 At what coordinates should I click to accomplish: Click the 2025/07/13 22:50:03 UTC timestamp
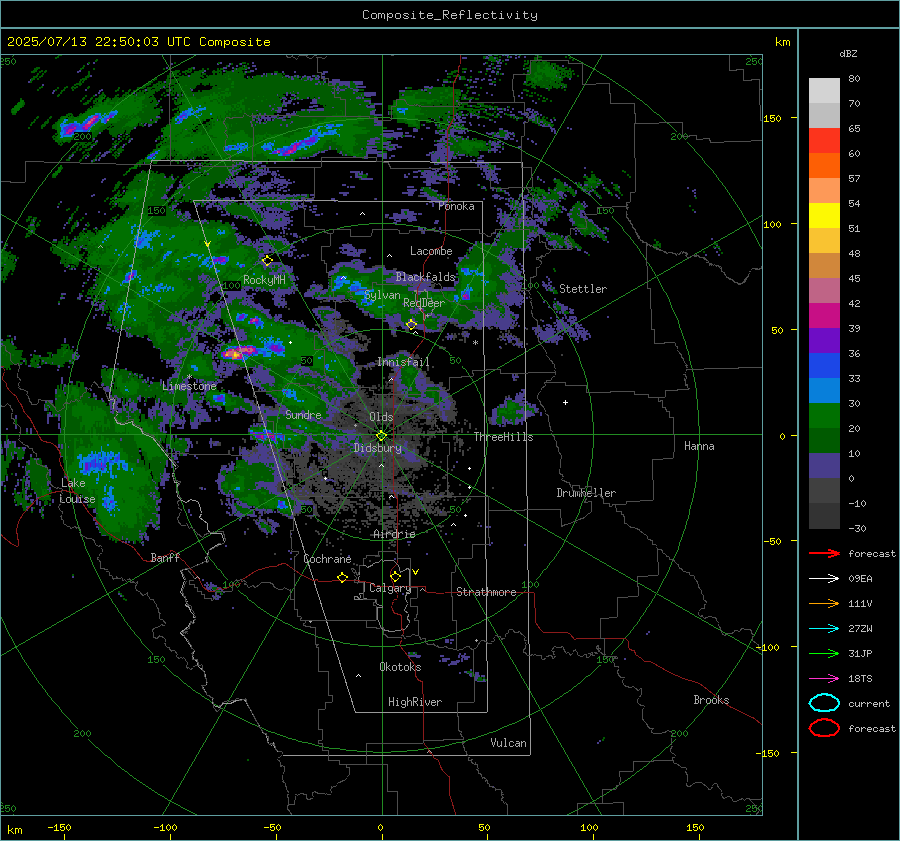tap(138, 42)
